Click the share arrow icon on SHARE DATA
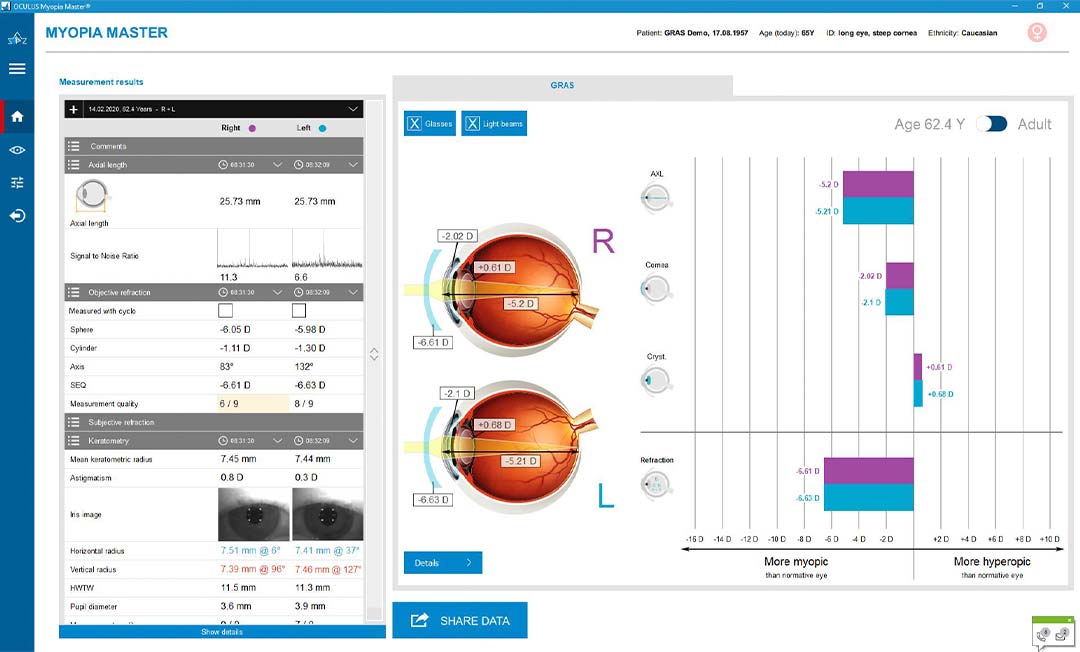This screenshot has height=652, width=1080. click(x=419, y=620)
